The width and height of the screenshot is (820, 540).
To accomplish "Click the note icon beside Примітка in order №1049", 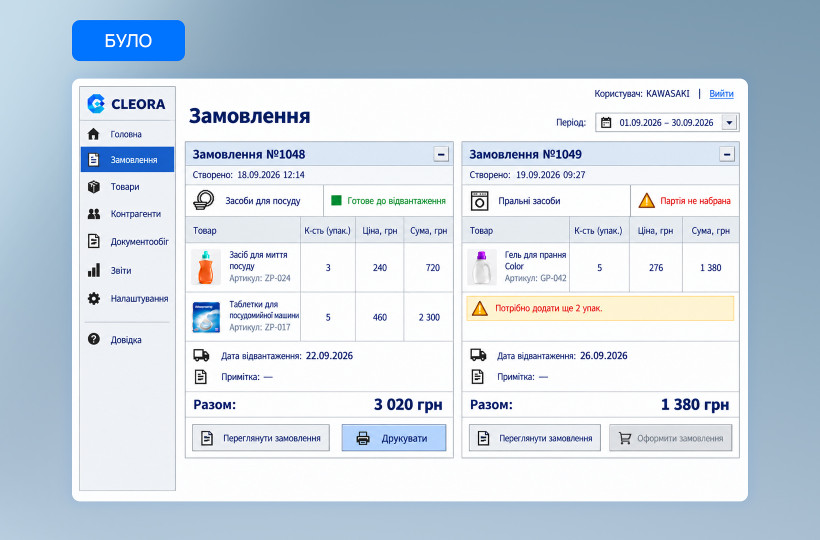I will coord(477,377).
